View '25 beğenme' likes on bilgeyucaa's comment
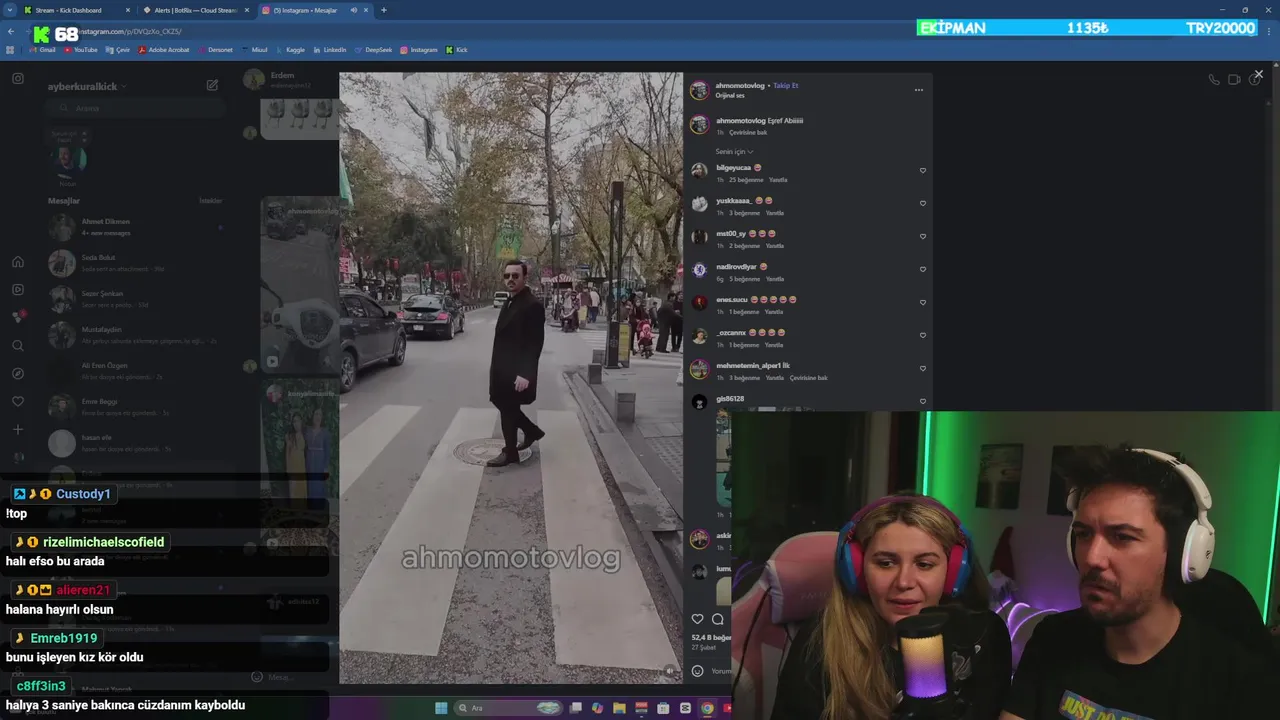Image resolution: width=1280 pixels, height=720 pixels. (x=746, y=180)
